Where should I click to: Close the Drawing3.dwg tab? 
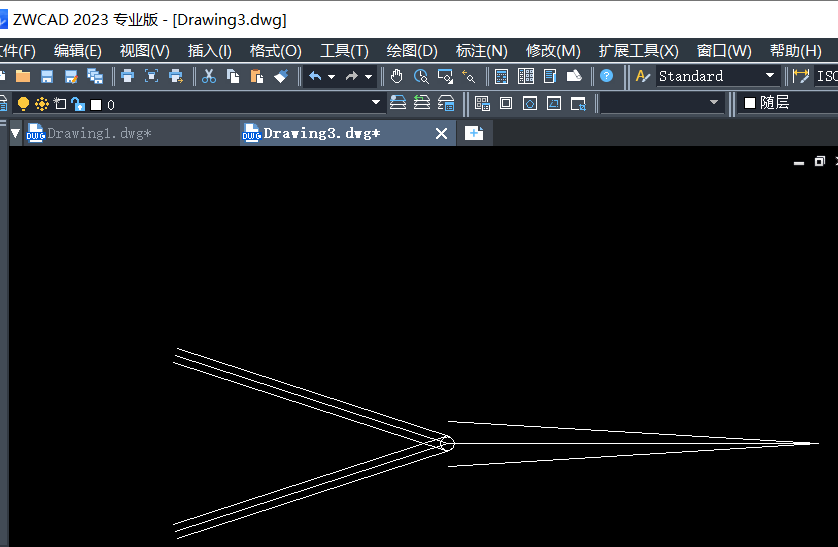pyautogui.click(x=441, y=134)
